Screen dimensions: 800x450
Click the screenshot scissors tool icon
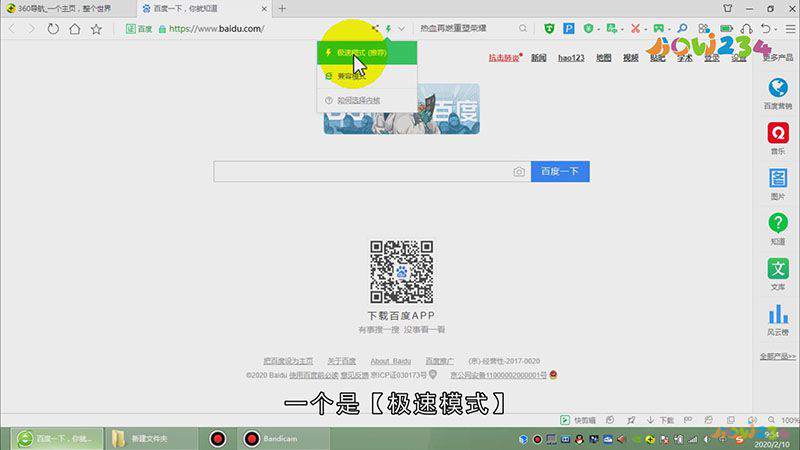tap(635, 29)
